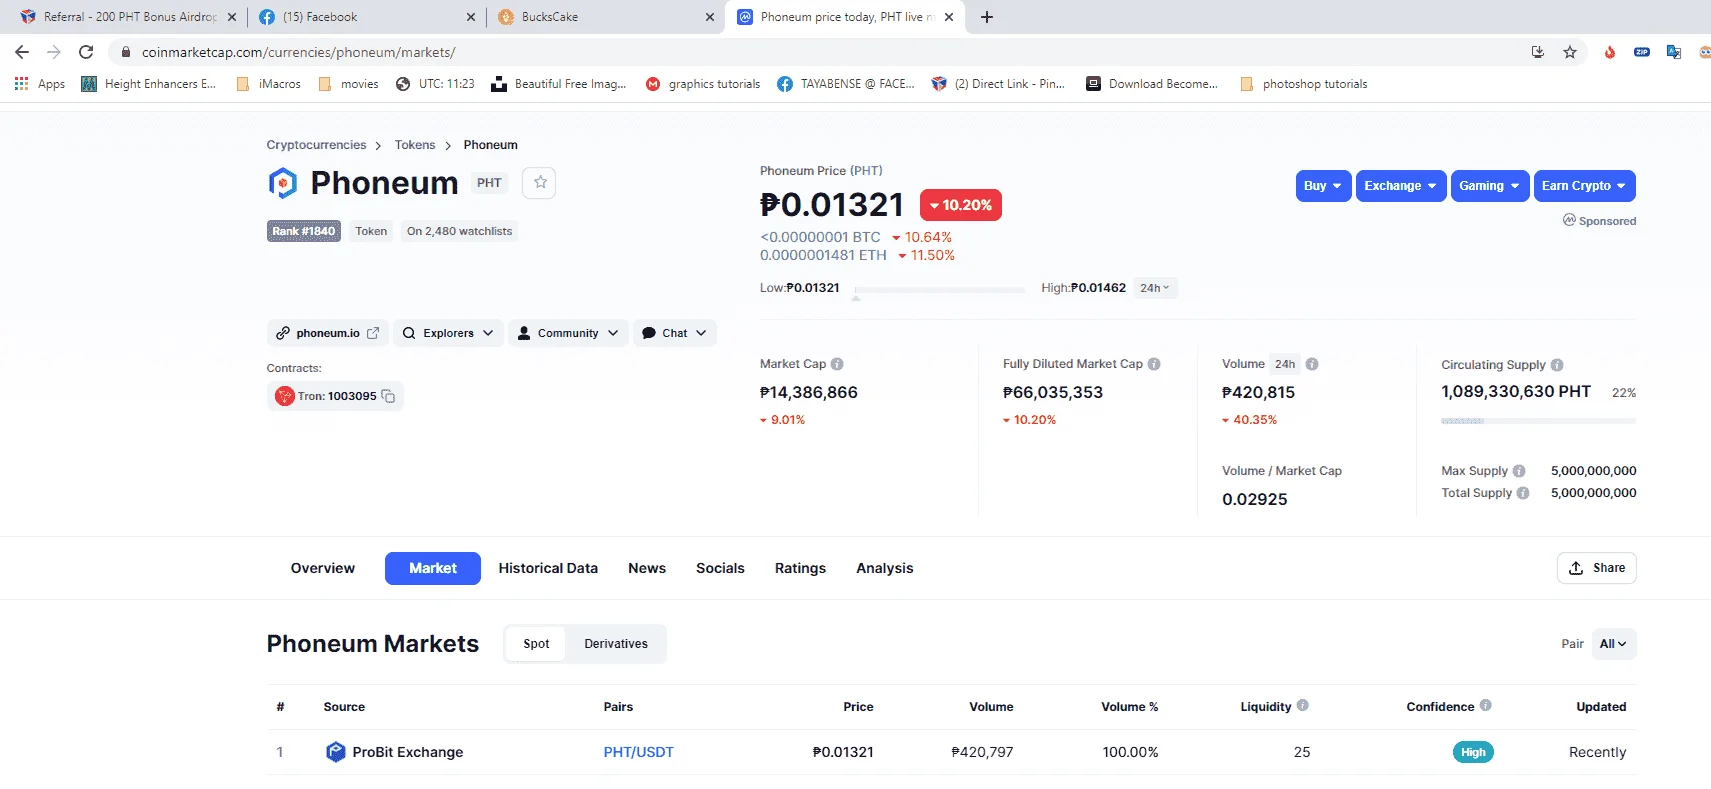Open Confidence column info icon

click(x=1486, y=705)
